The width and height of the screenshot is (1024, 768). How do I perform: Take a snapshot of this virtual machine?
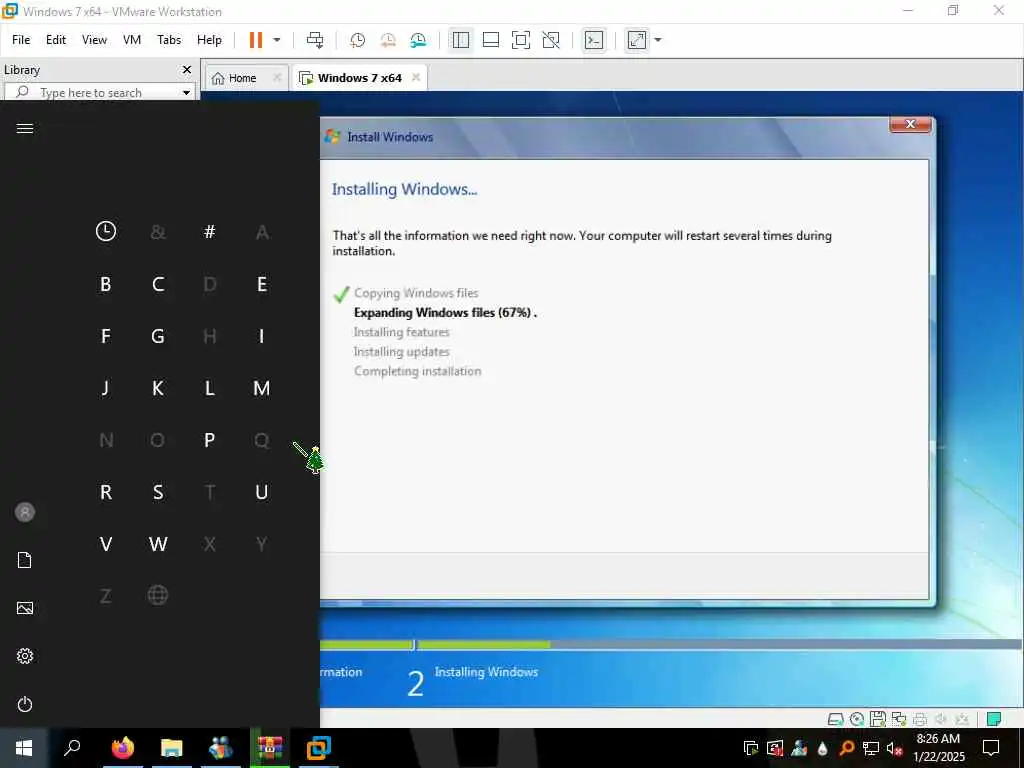coord(357,40)
